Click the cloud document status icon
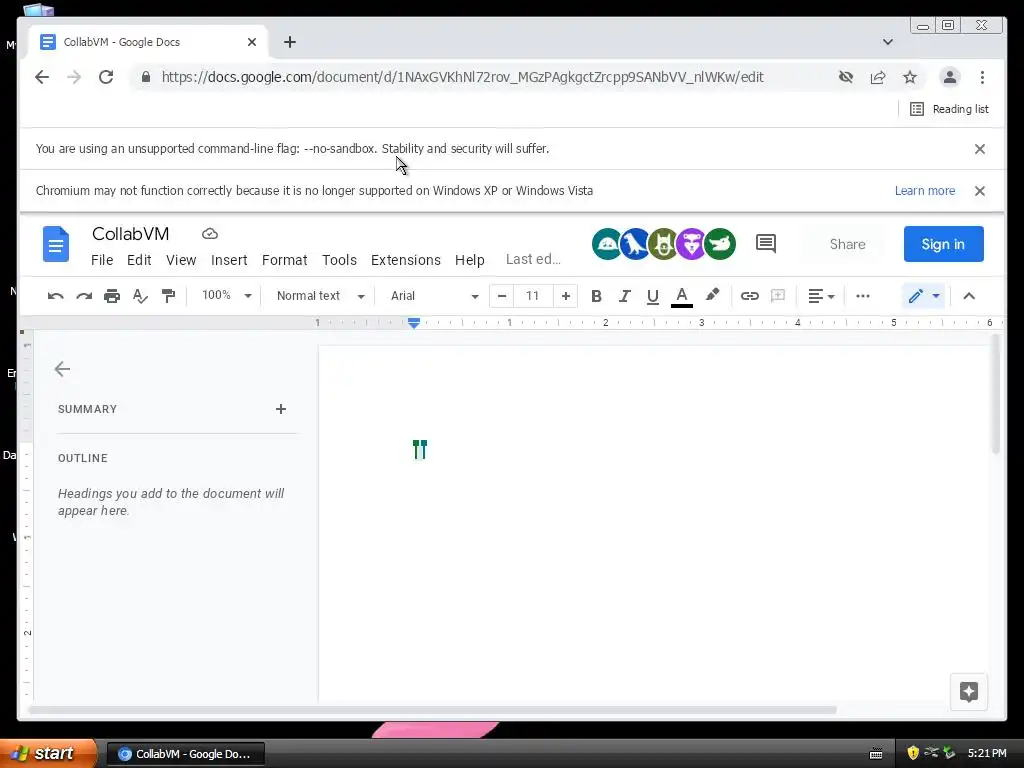The width and height of the screenshot is (1024, 768). 210,234
